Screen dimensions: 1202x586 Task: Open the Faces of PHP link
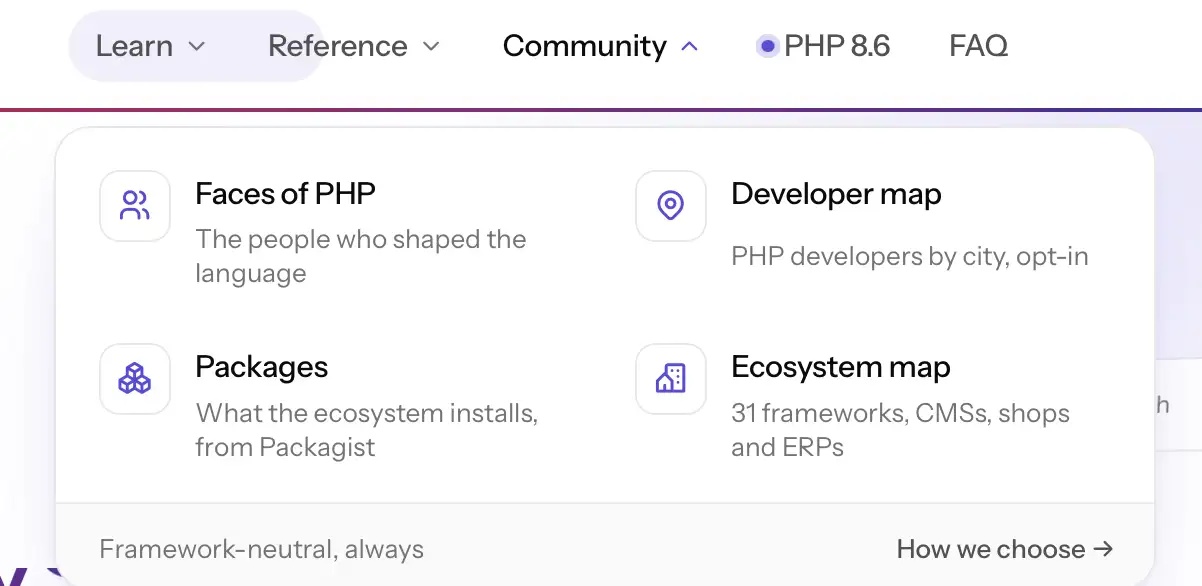[x=286, y=194]
